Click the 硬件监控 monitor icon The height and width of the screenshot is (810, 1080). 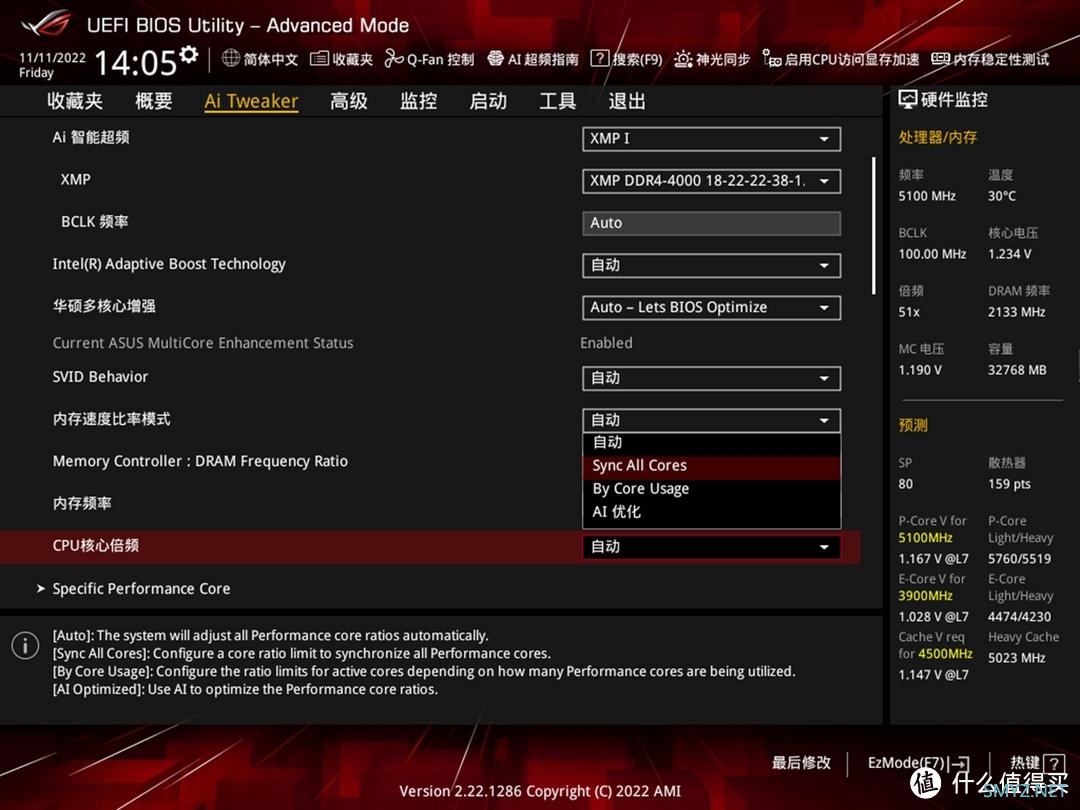pos(908,100)
